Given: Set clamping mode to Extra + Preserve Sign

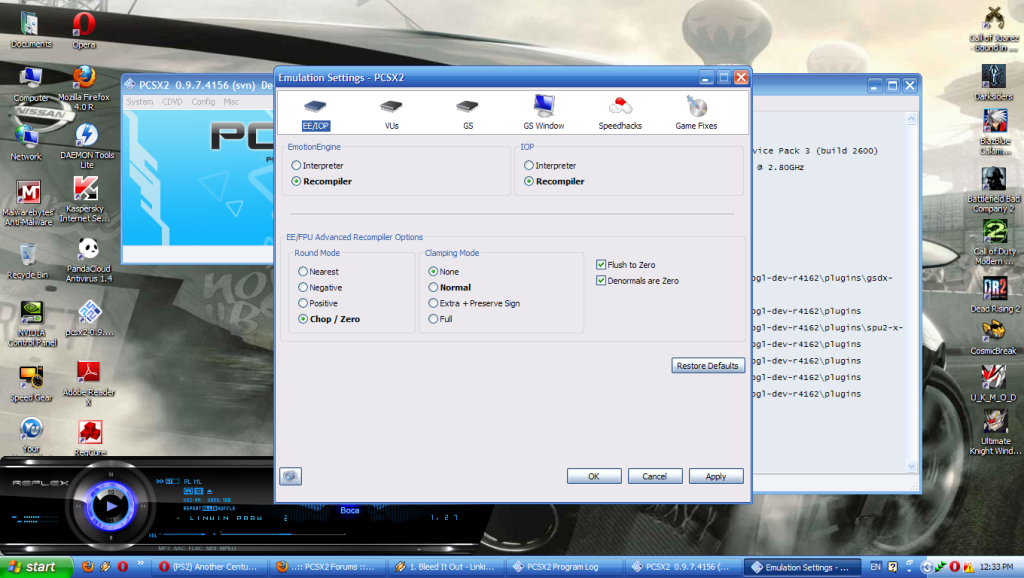Looking at the screenshot, I should pyautogui.click(x=475, y=304).
